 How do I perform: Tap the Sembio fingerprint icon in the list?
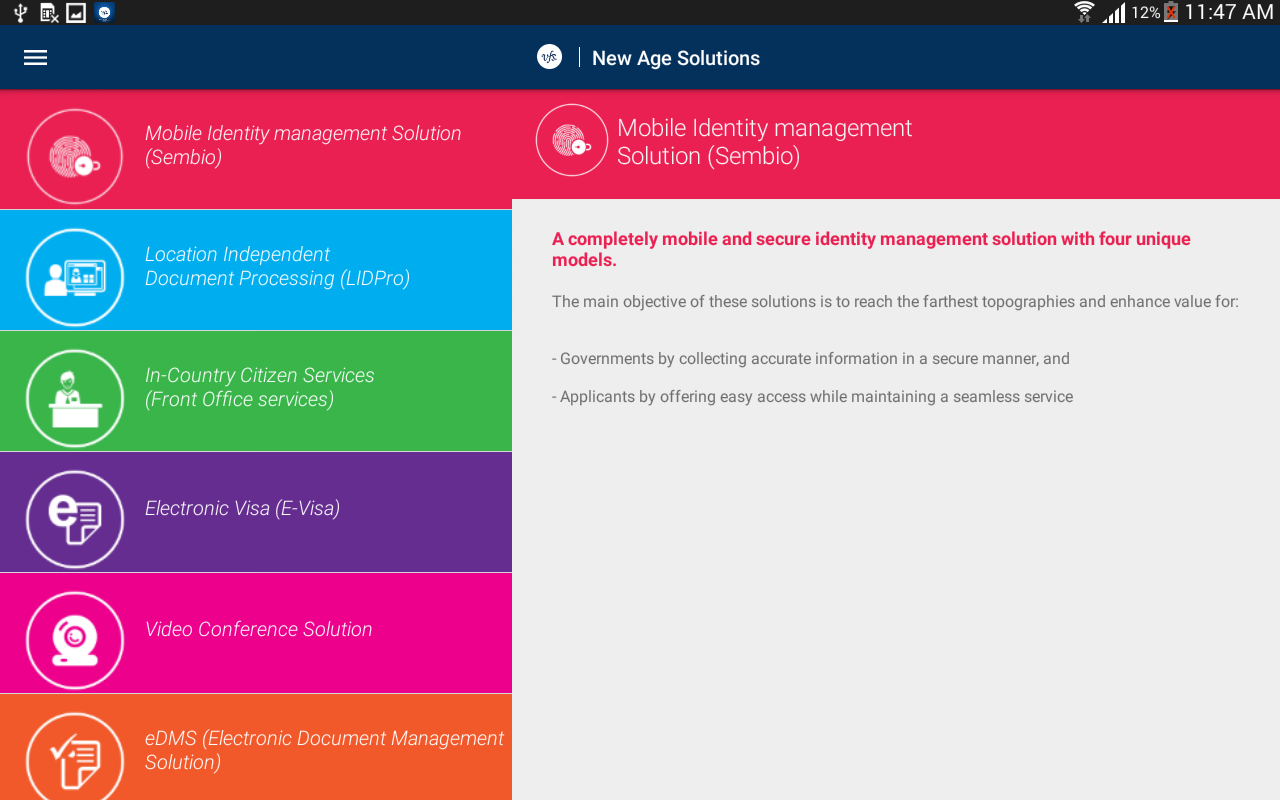[x=75, y=157]
